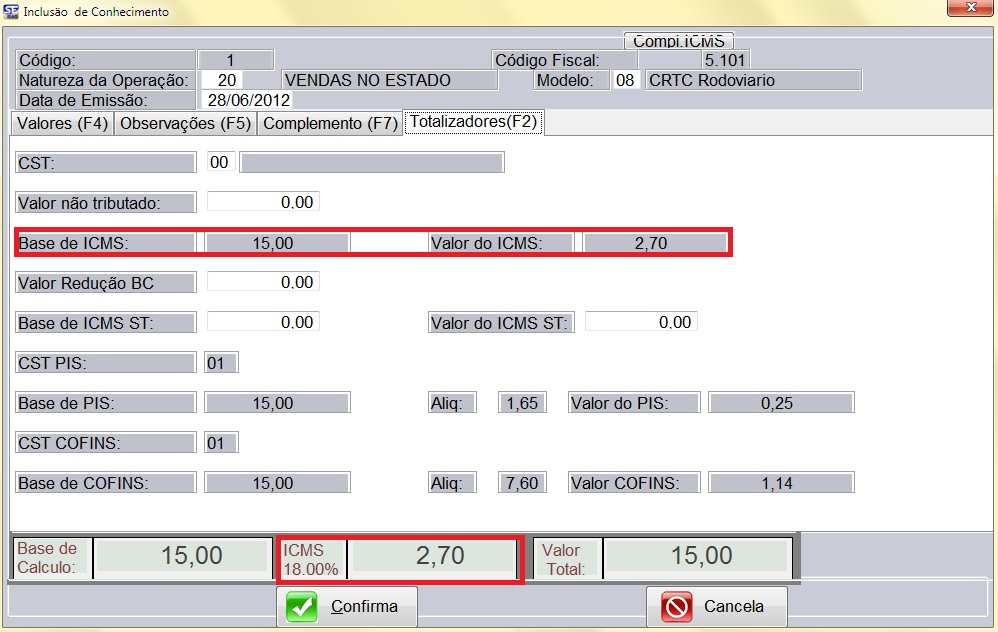
Task: Click the CST code field
Action: tap(220, 162)
